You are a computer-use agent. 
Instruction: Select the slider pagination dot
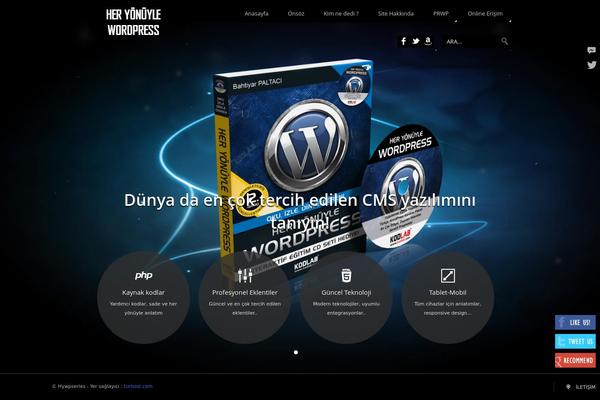click(296, 352)
